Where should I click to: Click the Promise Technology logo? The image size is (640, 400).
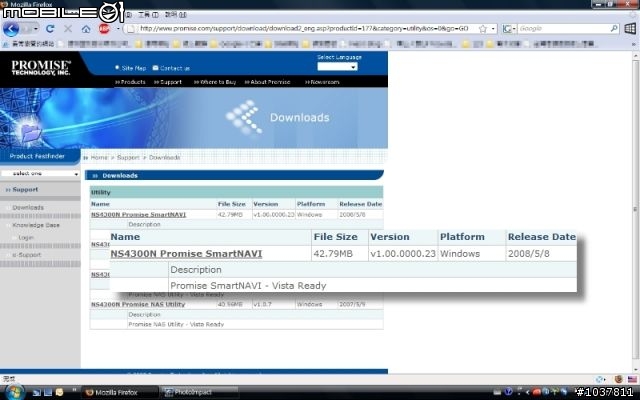(x=41, y=68)
